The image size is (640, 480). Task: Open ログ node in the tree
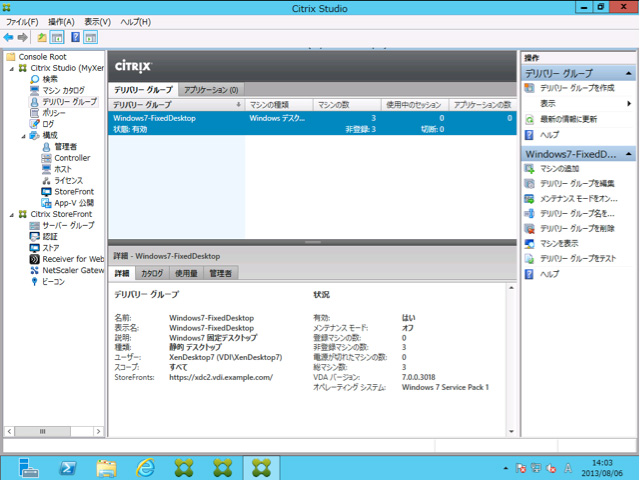tap(48, 124)
